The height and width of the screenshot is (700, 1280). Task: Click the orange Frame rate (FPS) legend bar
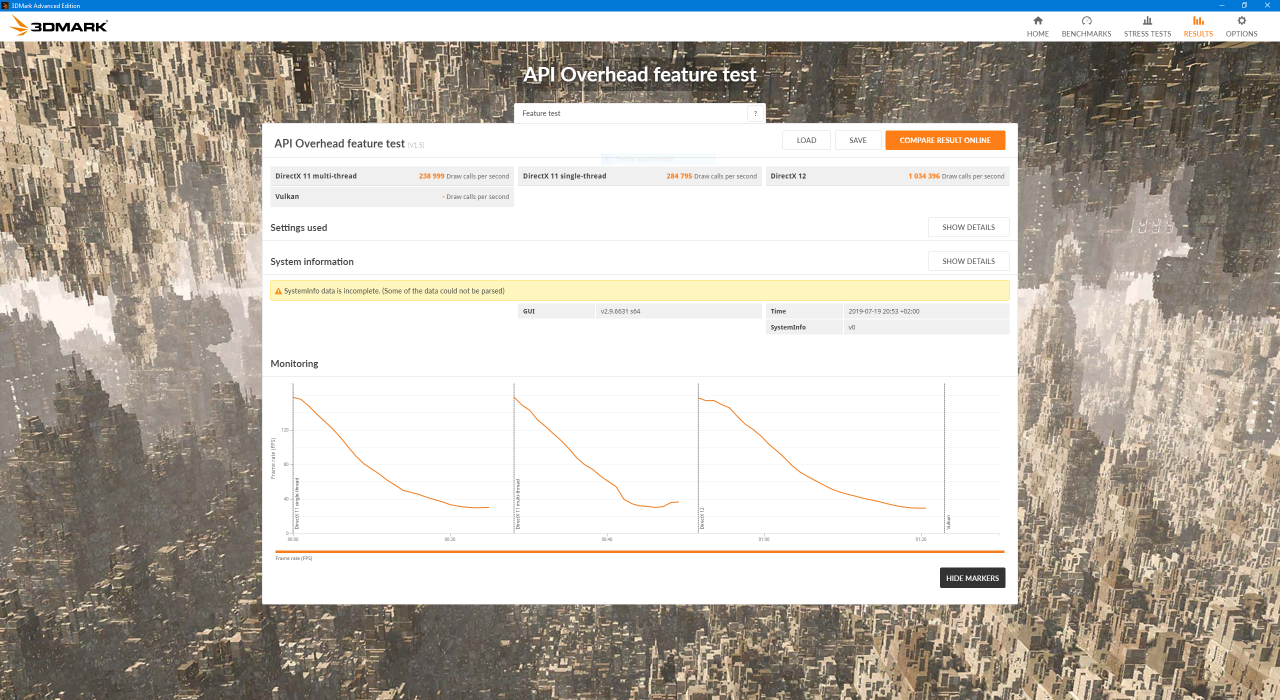(x=640, y=551)
